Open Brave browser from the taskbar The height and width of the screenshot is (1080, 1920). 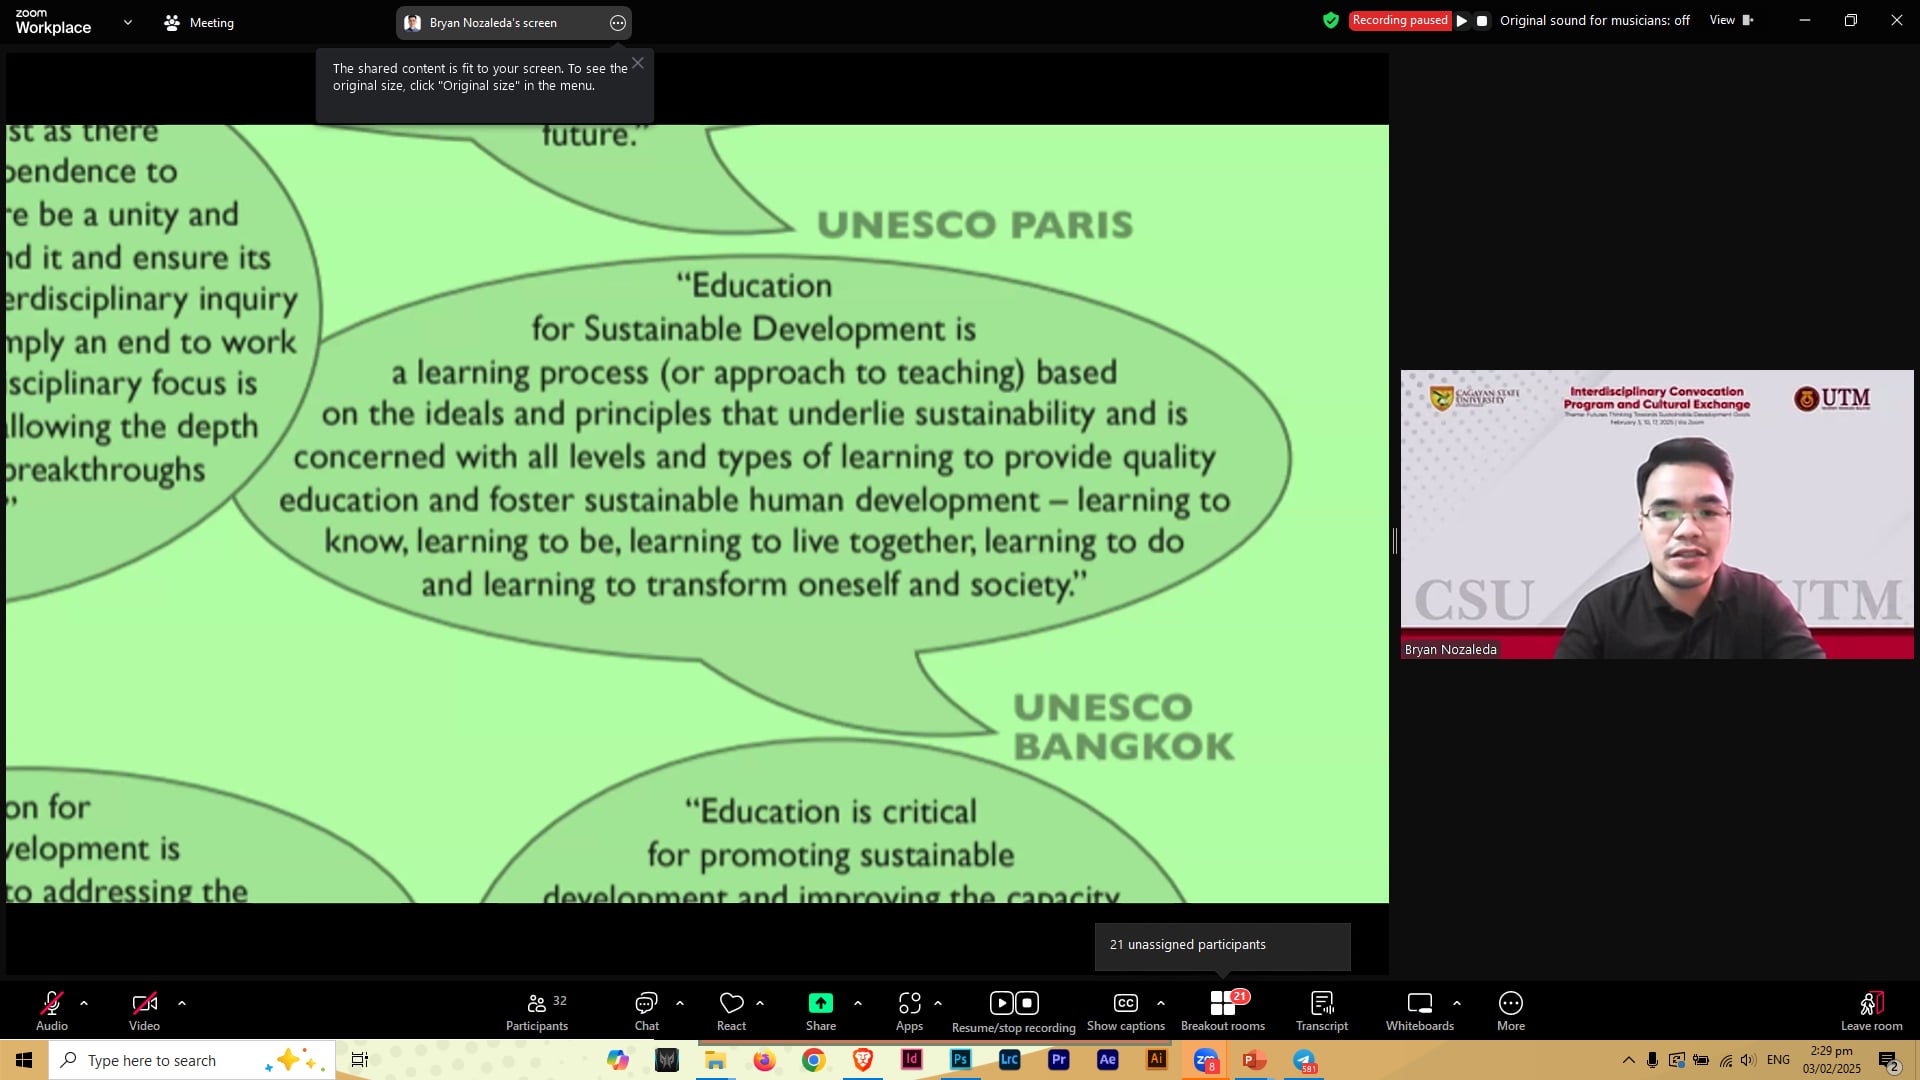pos(863,1060)
